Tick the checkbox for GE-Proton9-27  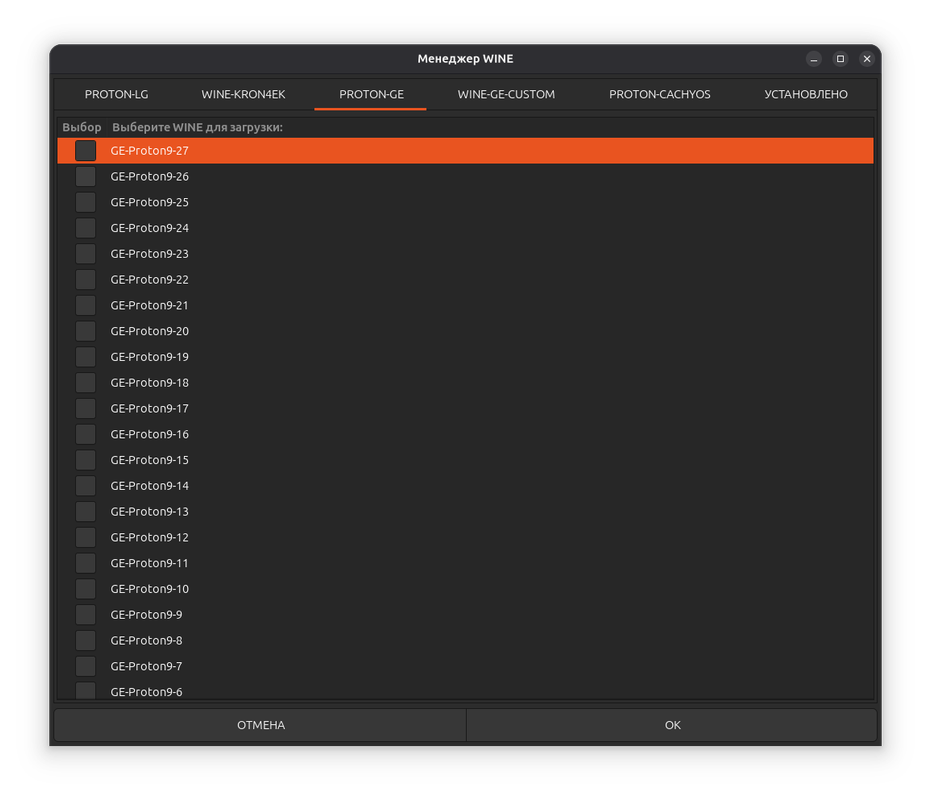tap(86, 151)
